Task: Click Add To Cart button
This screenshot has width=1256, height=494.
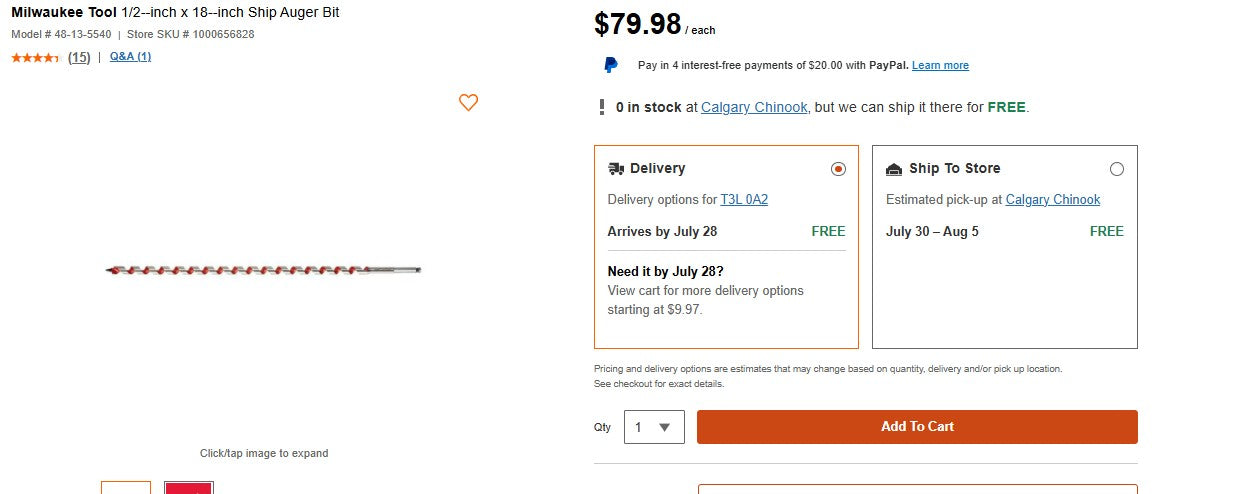Action: (917, 427)
